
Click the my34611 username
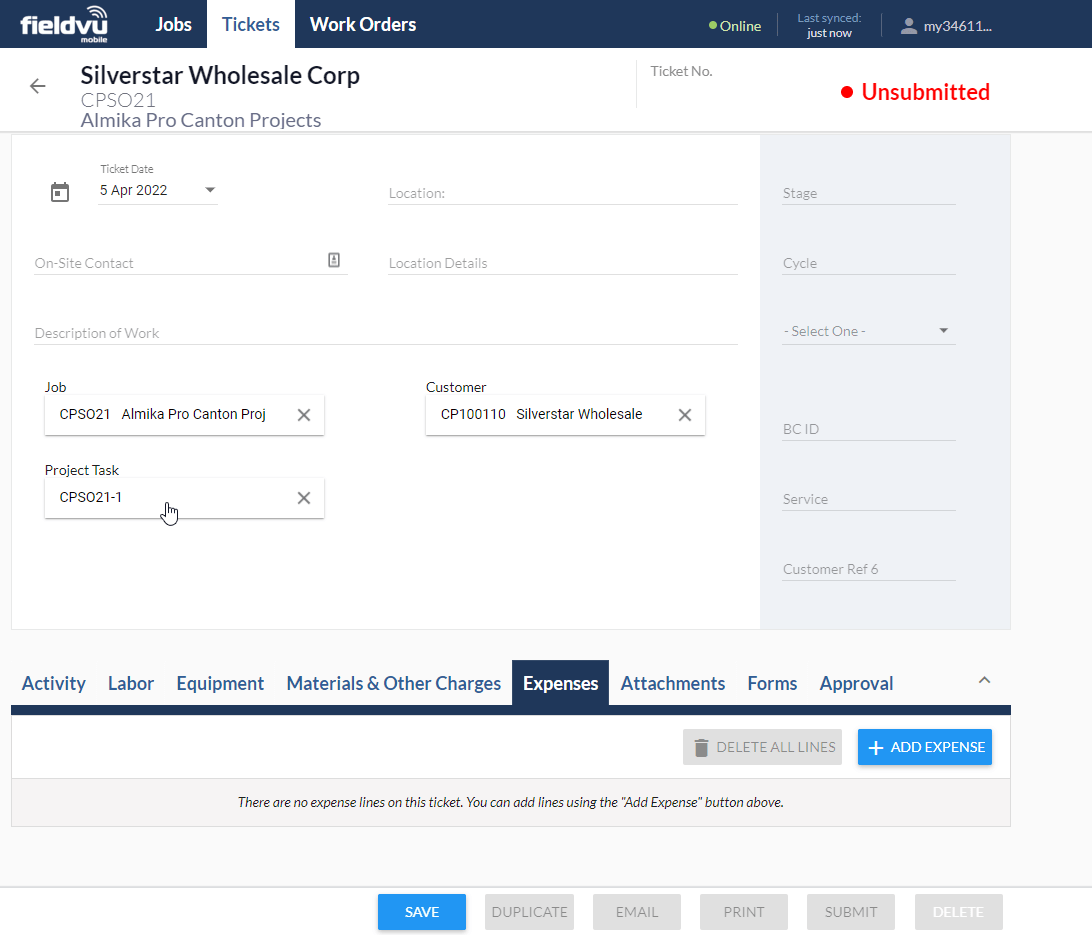(958, 26)
